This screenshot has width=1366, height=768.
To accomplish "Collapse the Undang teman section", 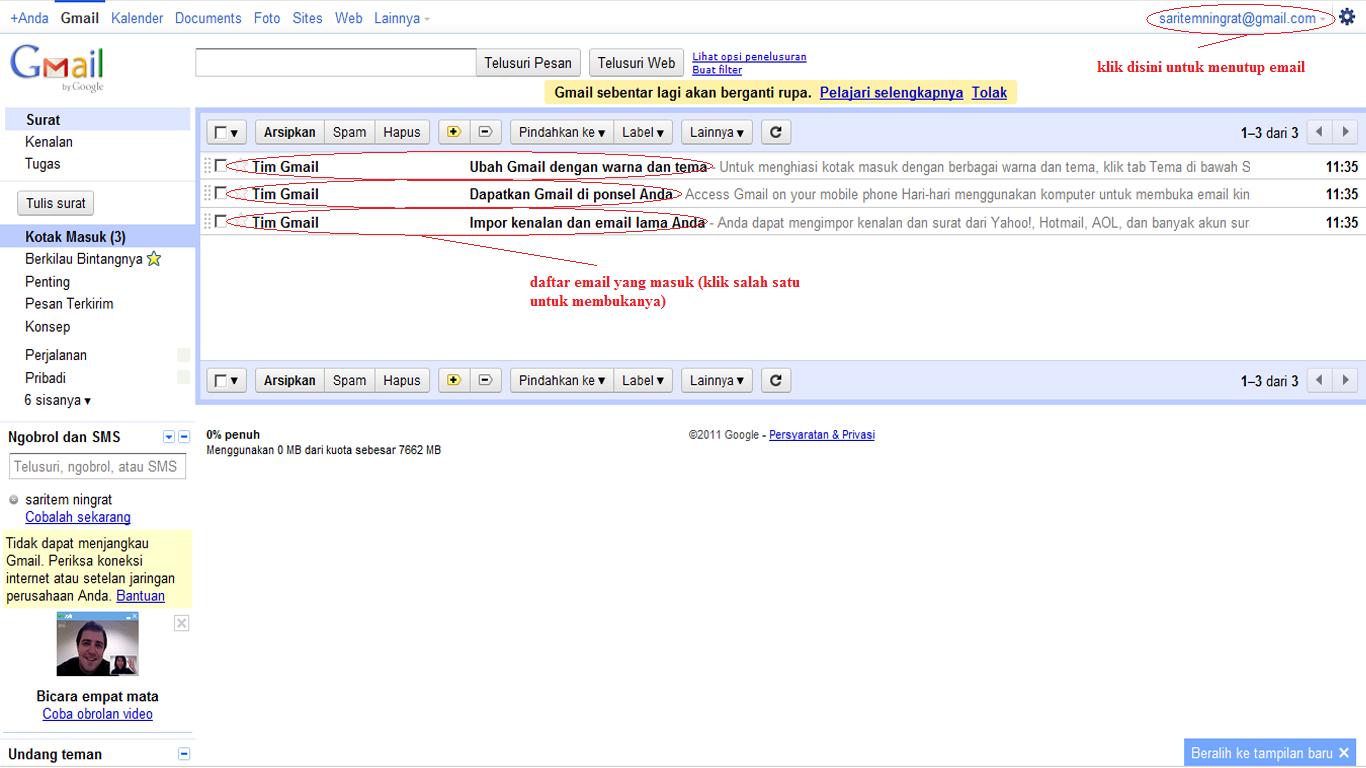I will [x=184, y=754].
